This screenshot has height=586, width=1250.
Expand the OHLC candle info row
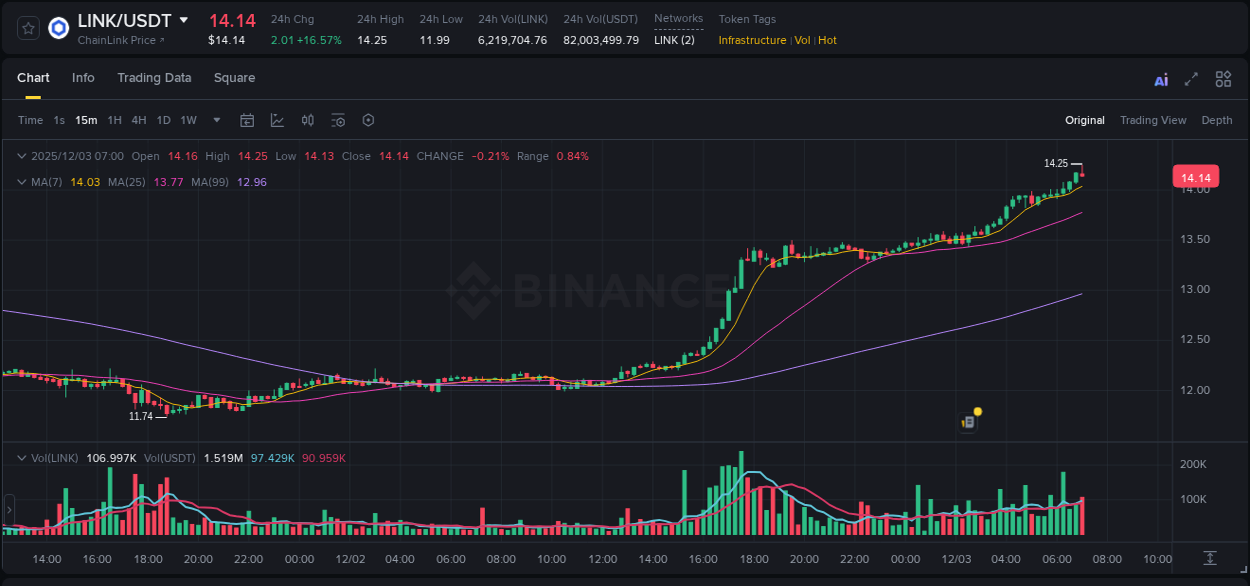pyautogui.click(x=21, y=156)
